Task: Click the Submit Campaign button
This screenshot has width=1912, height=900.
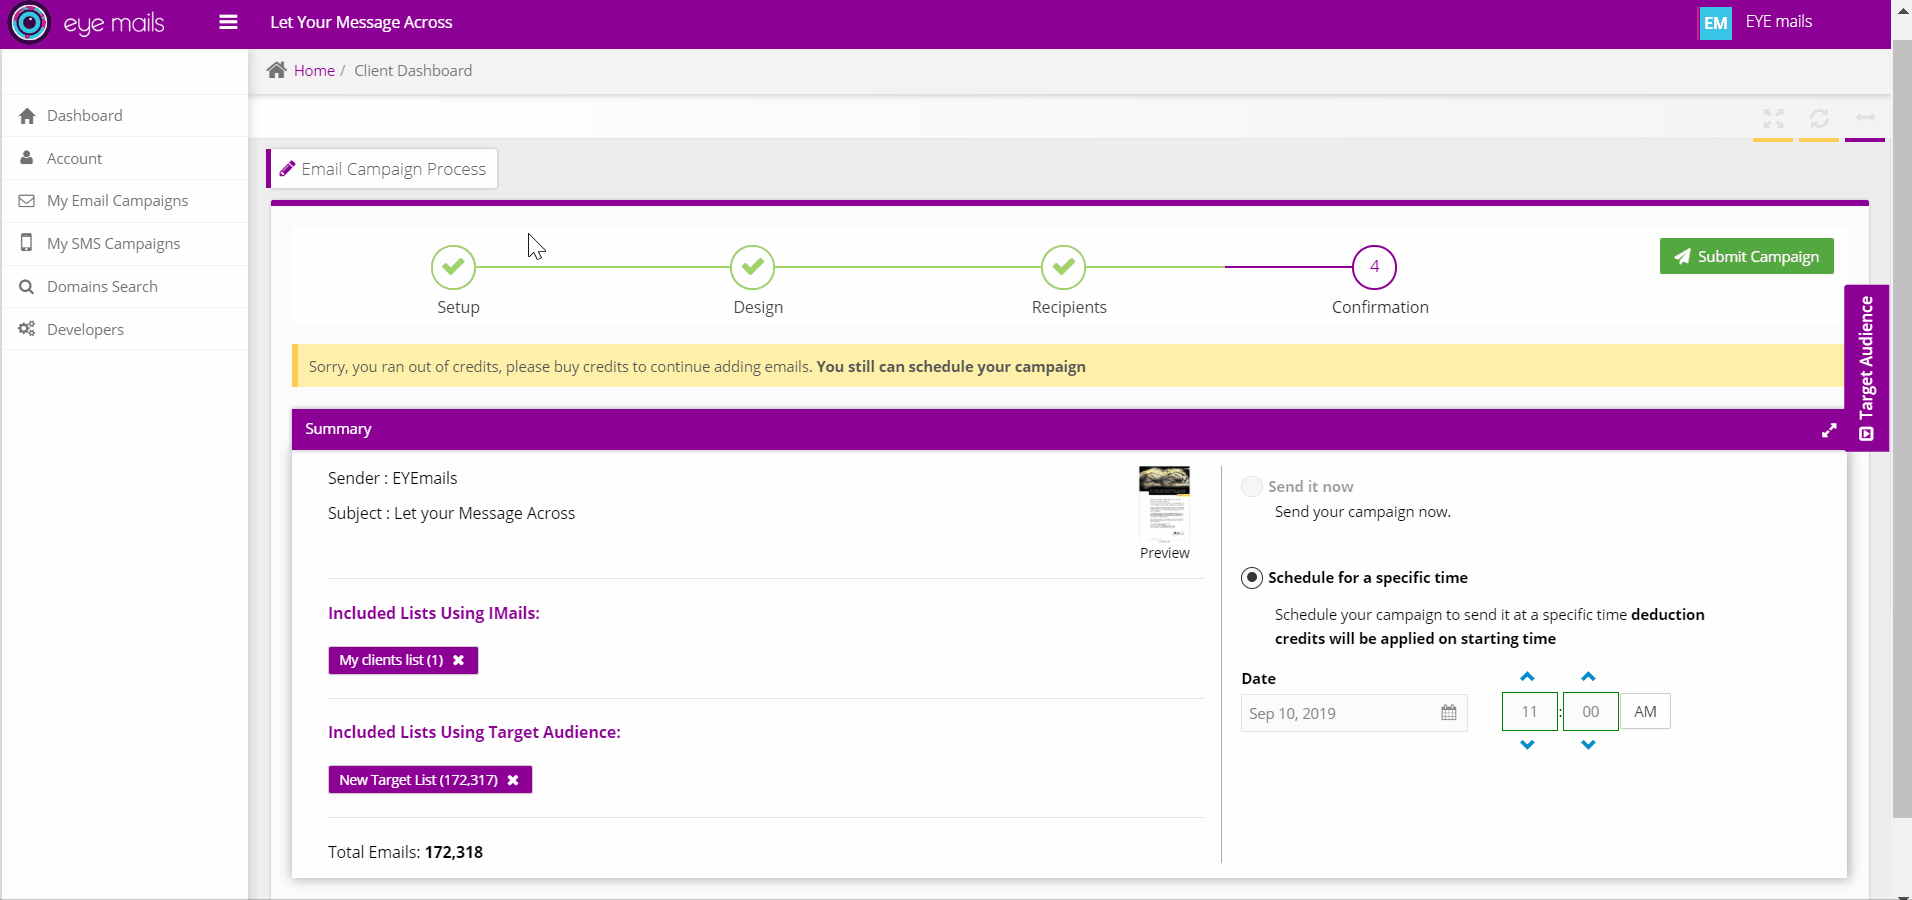Action: coord(1746,257)
